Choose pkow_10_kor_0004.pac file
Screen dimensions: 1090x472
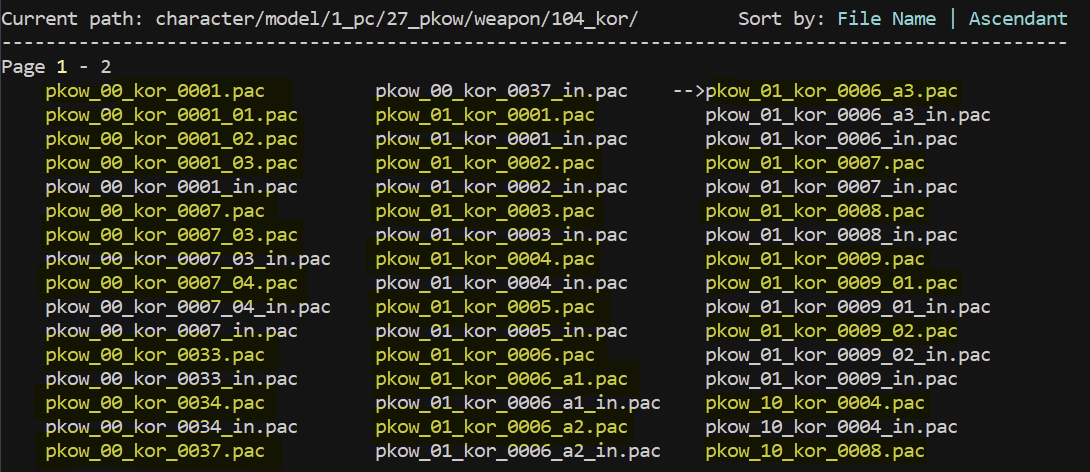coord(815,403)
